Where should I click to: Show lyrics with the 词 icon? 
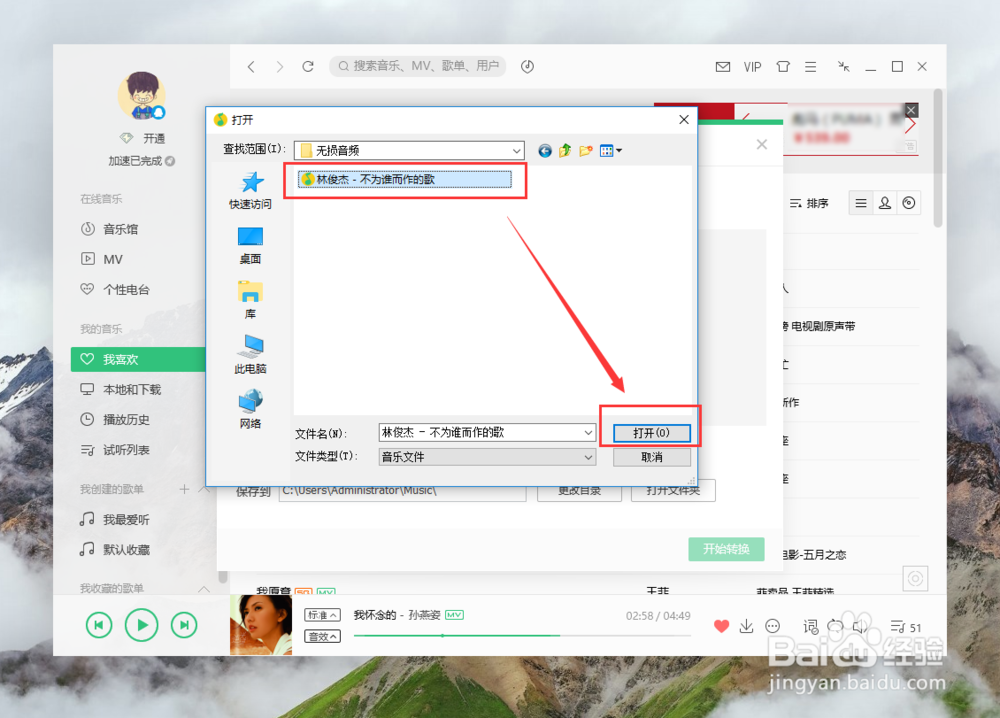coord(811,627)
